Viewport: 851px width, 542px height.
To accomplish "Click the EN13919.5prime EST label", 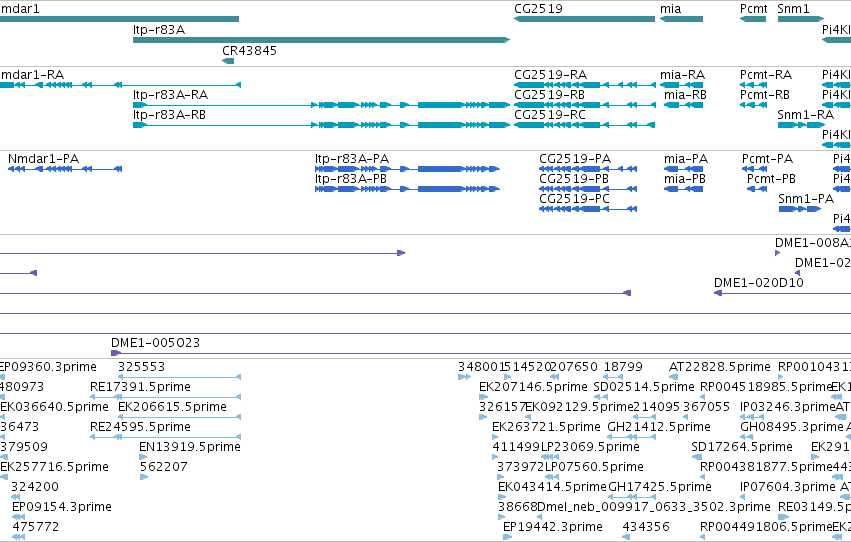I will (190, 447).
